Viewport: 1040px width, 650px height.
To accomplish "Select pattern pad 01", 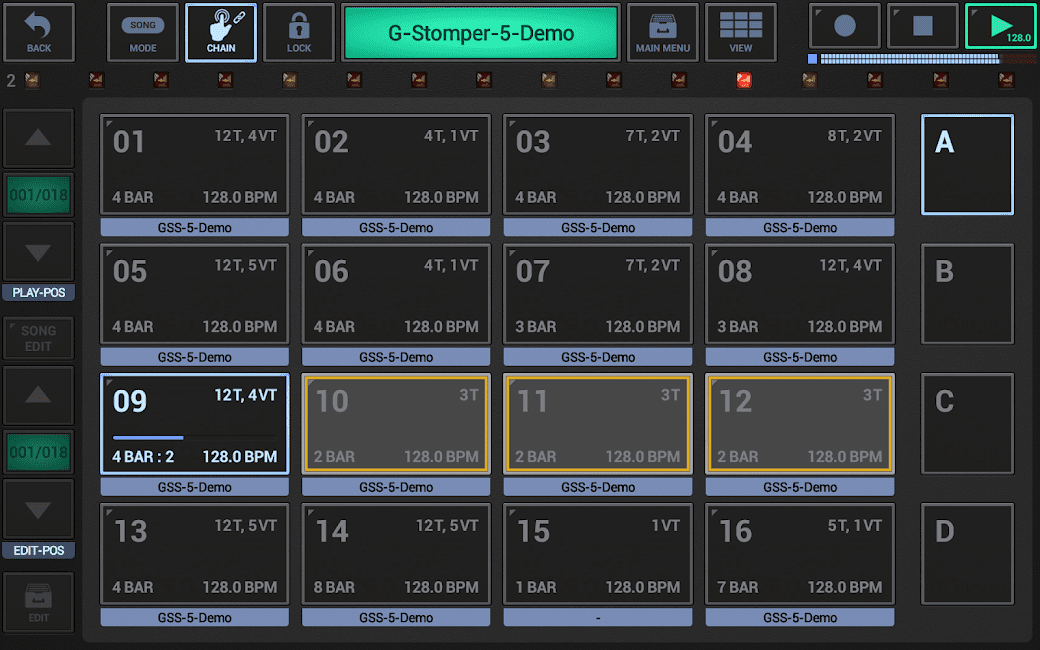I will click(194, 164).
